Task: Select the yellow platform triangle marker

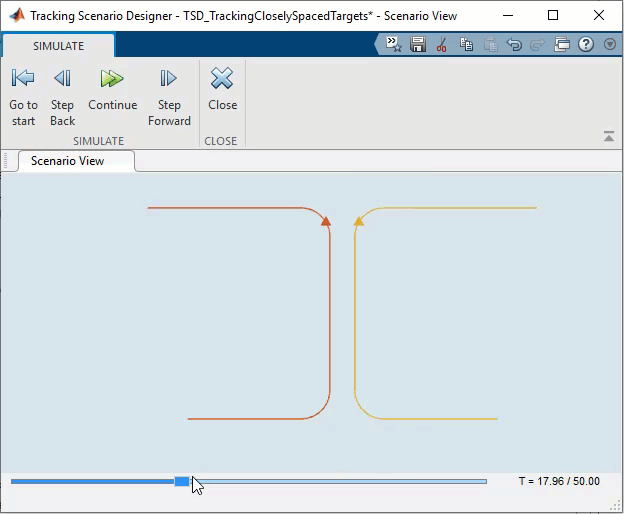Action: 359,221
